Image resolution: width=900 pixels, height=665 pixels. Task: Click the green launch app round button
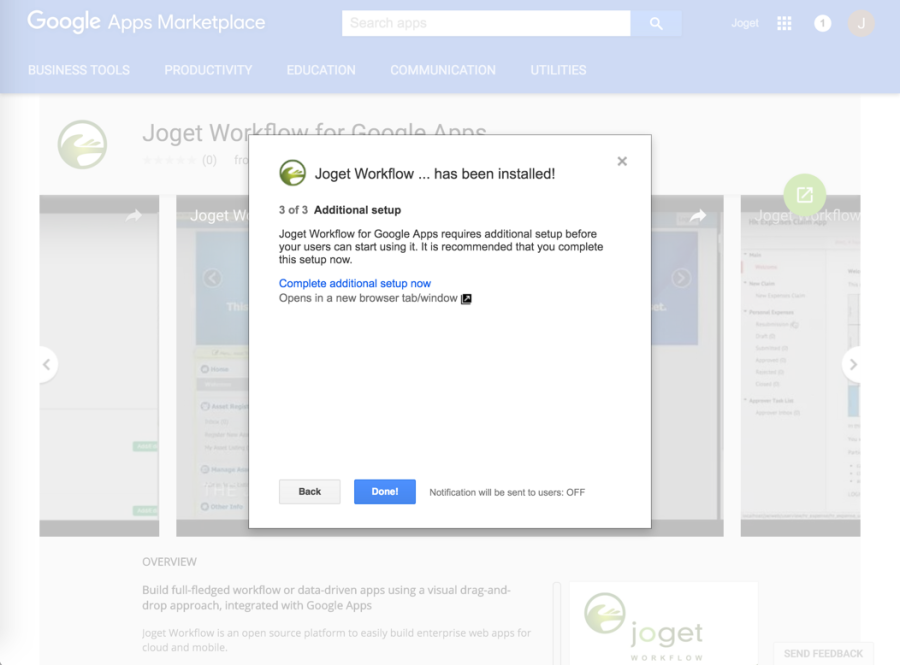pos(805,195)
